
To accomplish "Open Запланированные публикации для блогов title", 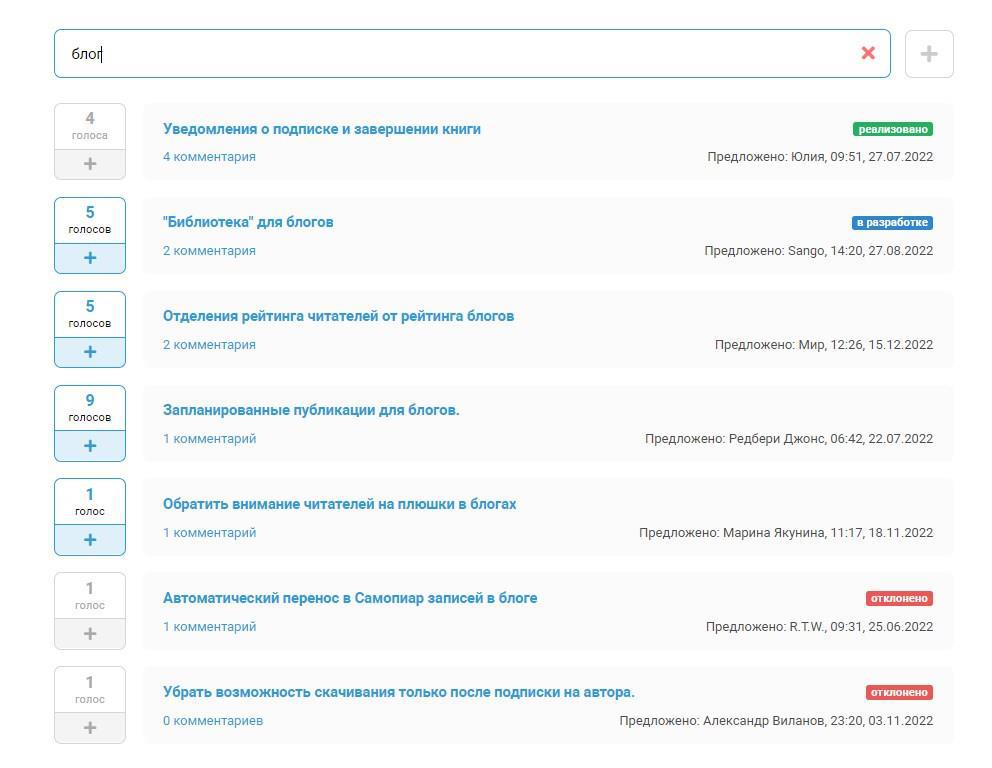I will coord(311,410).
